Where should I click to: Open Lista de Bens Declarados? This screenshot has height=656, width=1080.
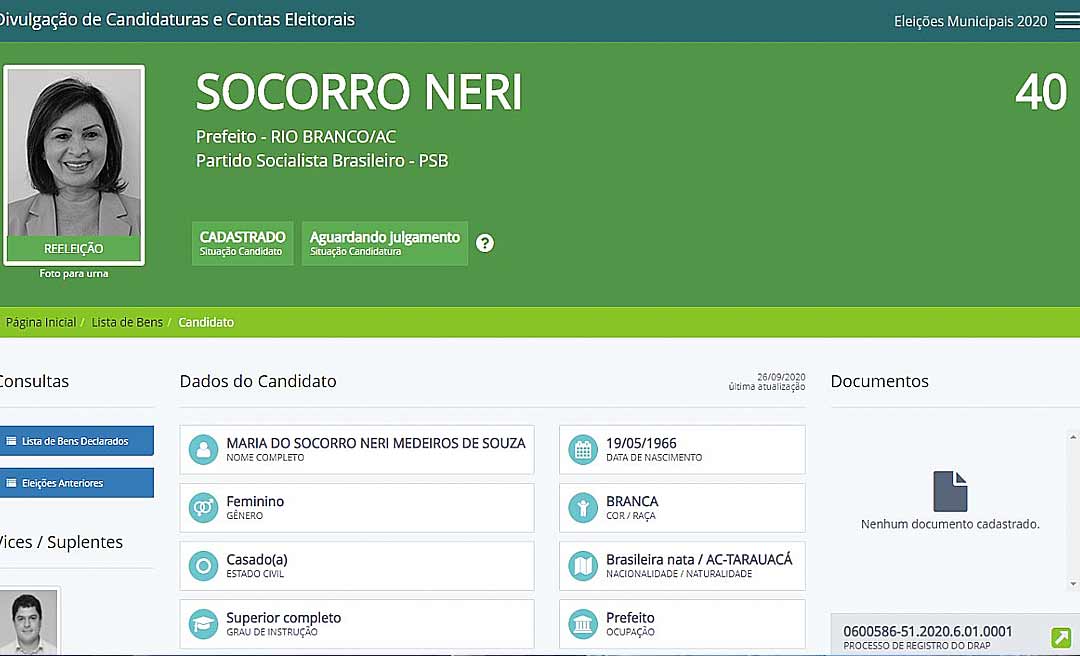75,441
